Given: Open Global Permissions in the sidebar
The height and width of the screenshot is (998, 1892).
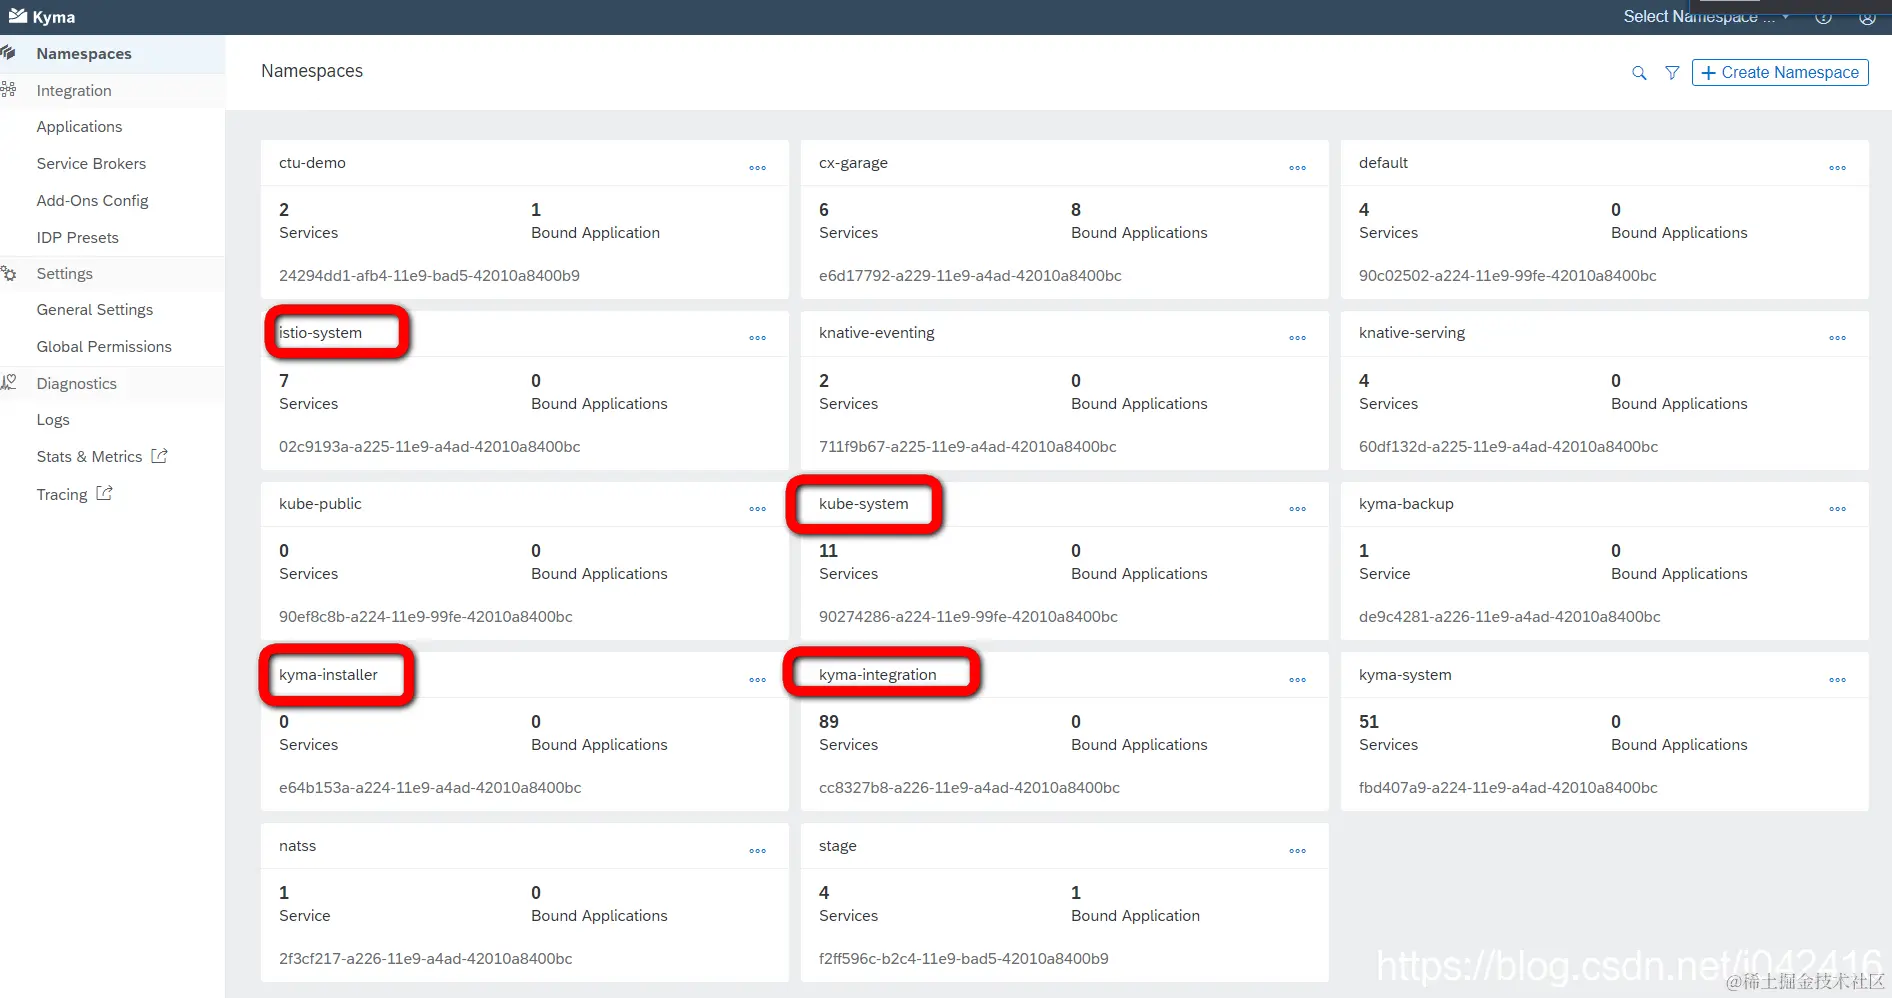Looking at the screenshot, I should pos(104,347).
